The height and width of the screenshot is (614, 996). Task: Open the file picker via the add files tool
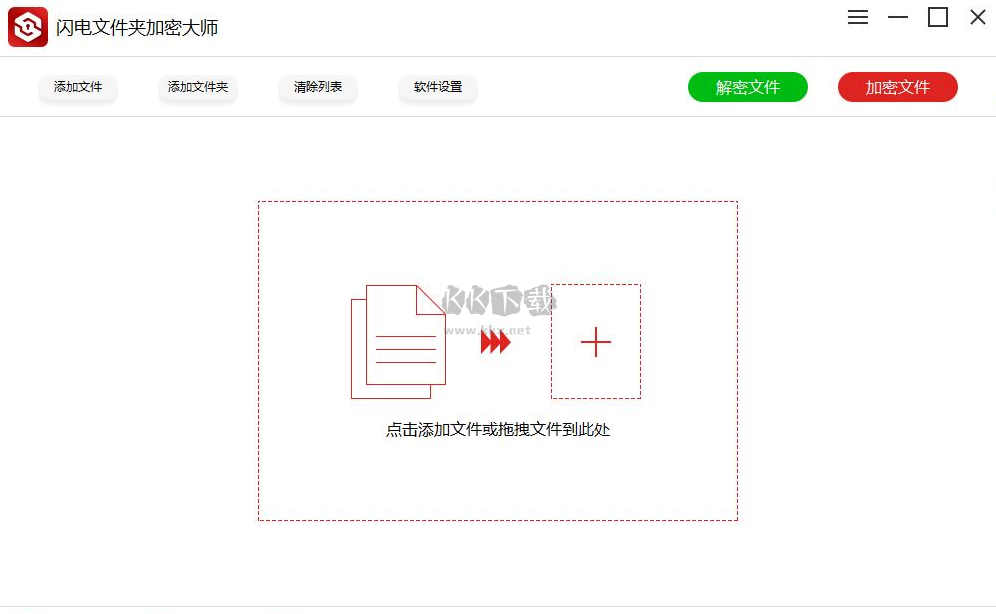pyautogui.click(x=78, y=87)
